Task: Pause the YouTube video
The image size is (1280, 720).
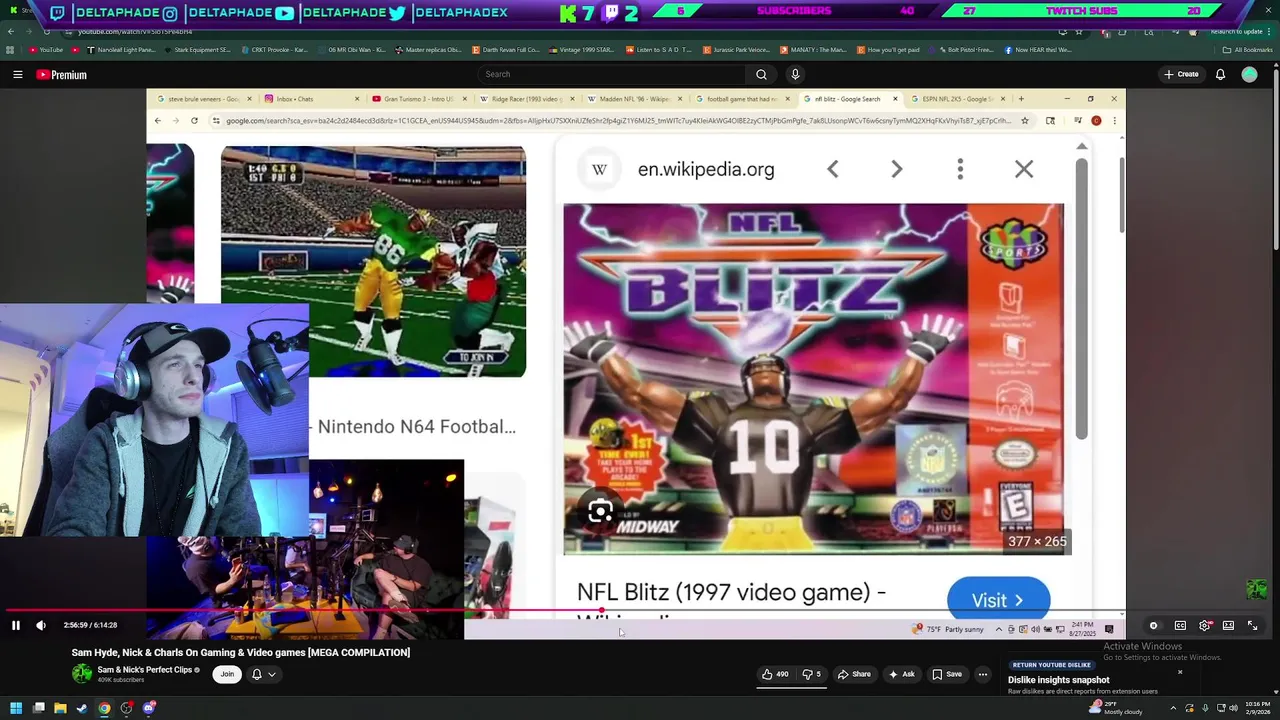Action: (x=16, y=625)
